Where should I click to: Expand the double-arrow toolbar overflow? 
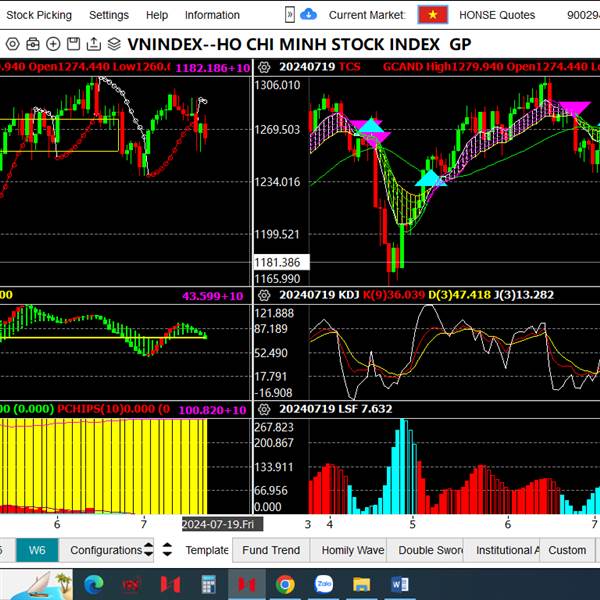(x=290, y=14)
